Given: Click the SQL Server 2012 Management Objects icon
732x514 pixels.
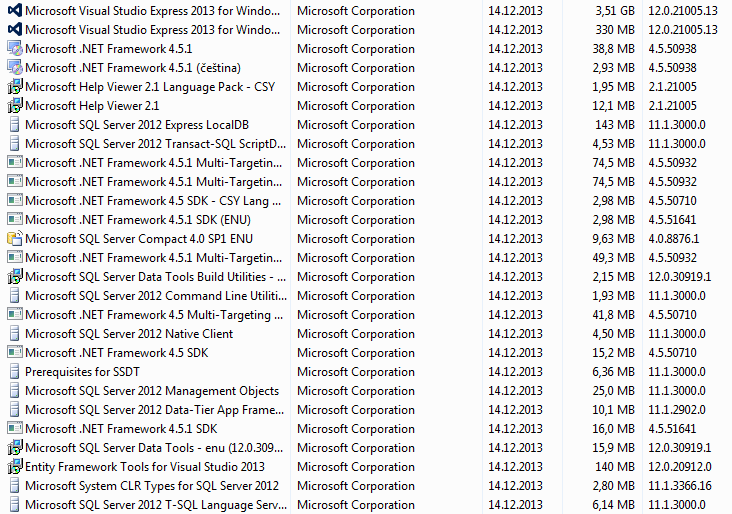Looking at the screenshot, I should [x=14, y=391].
